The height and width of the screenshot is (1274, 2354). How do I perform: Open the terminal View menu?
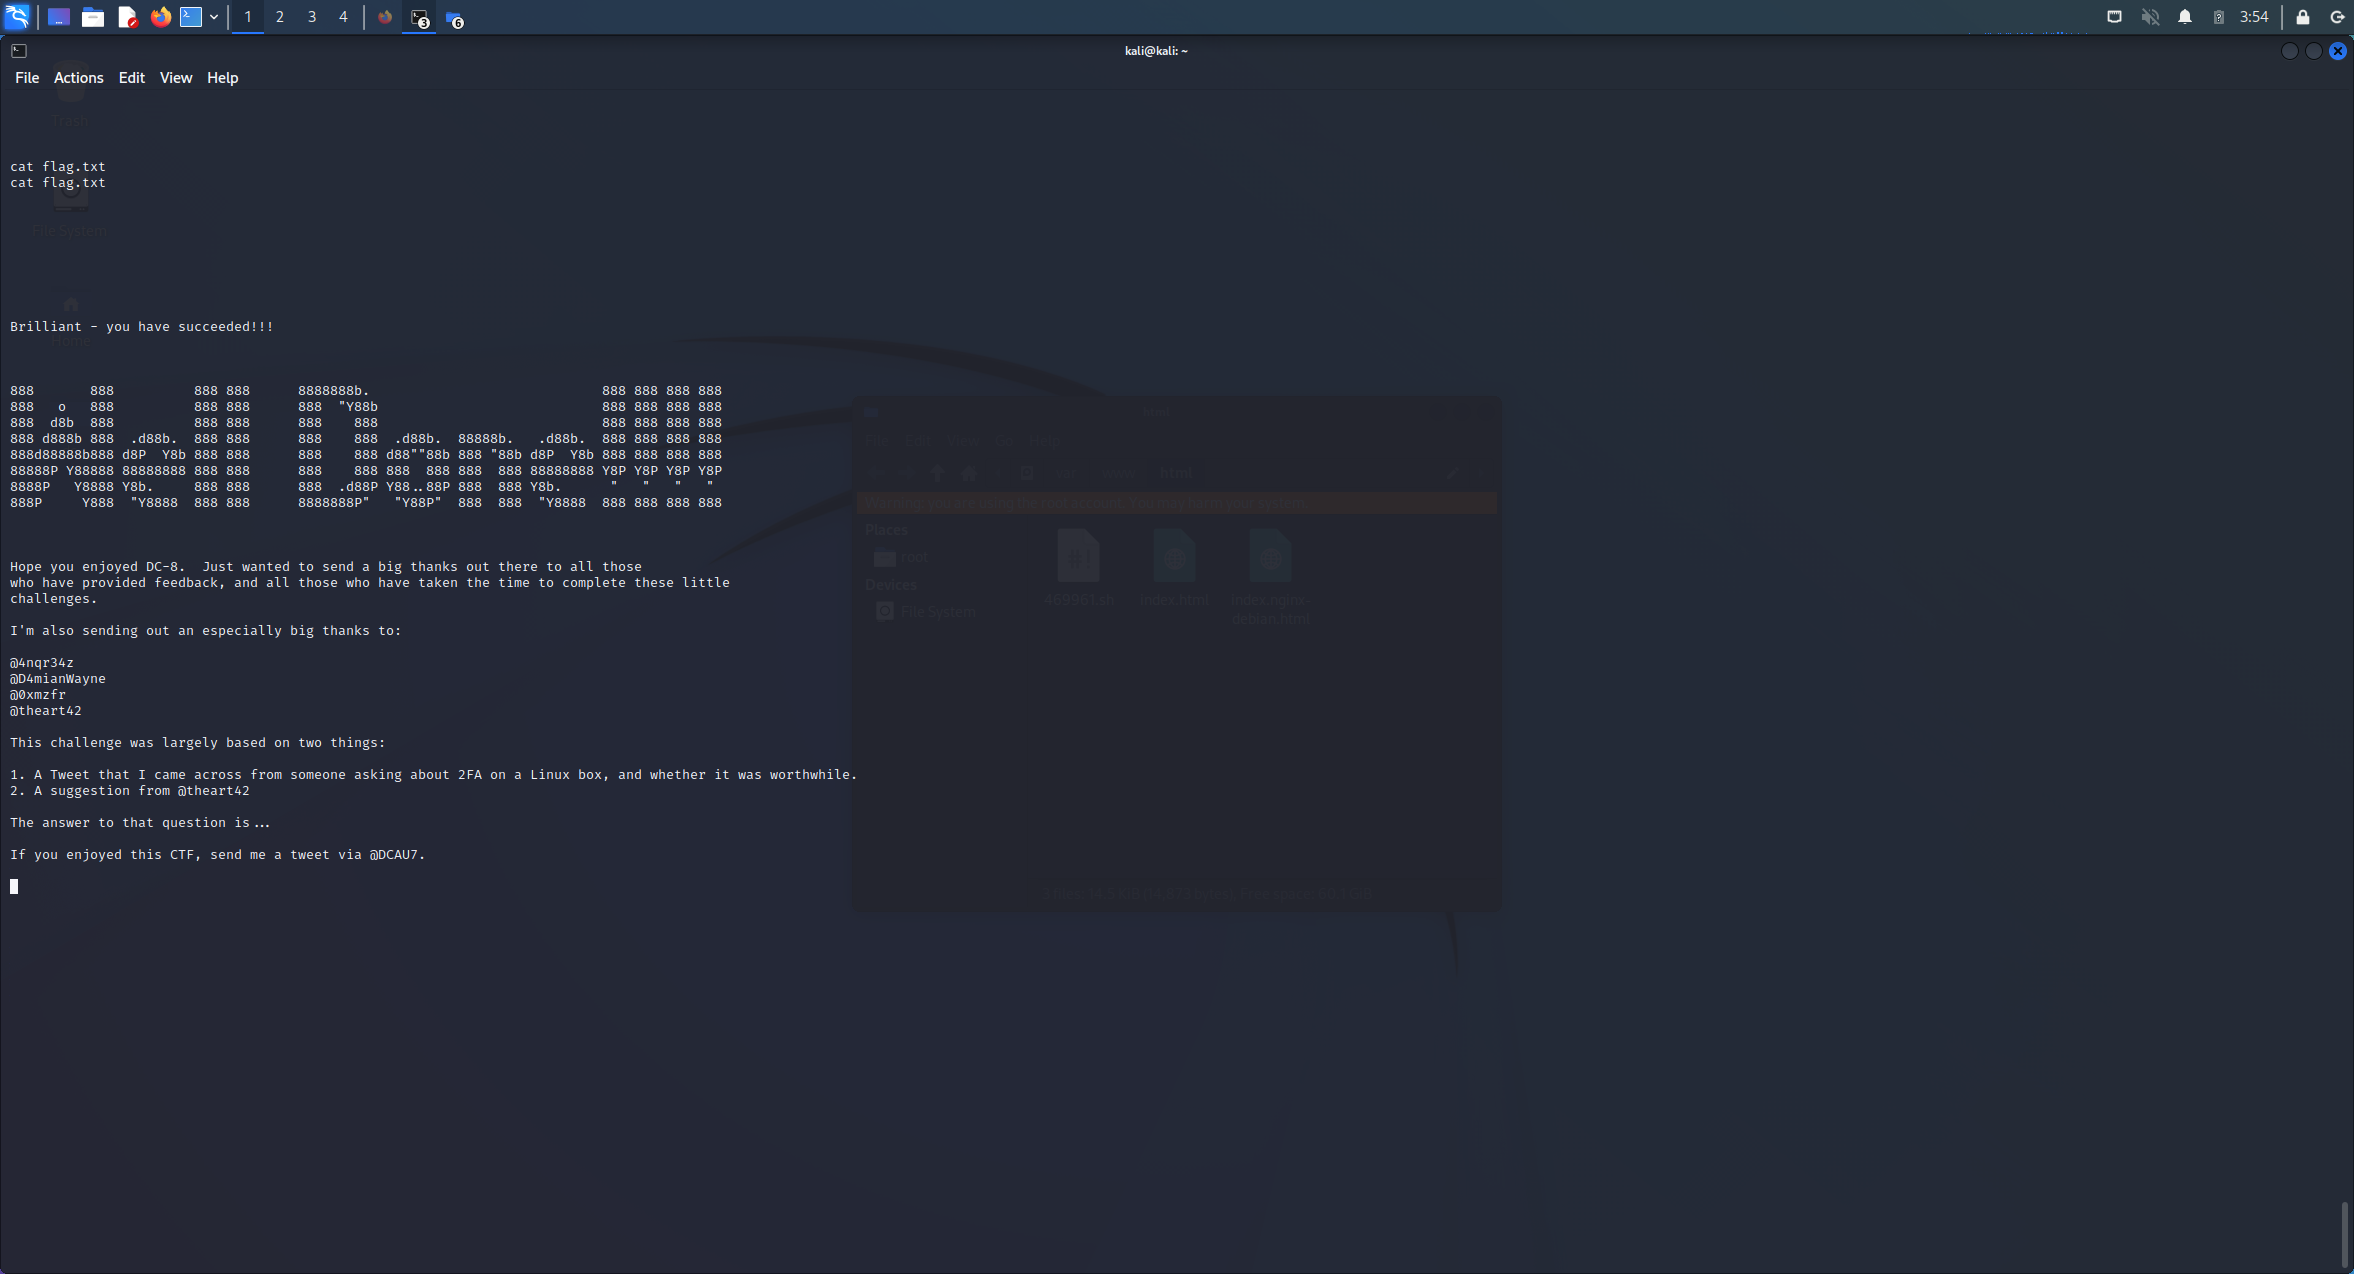pos(176,78)
